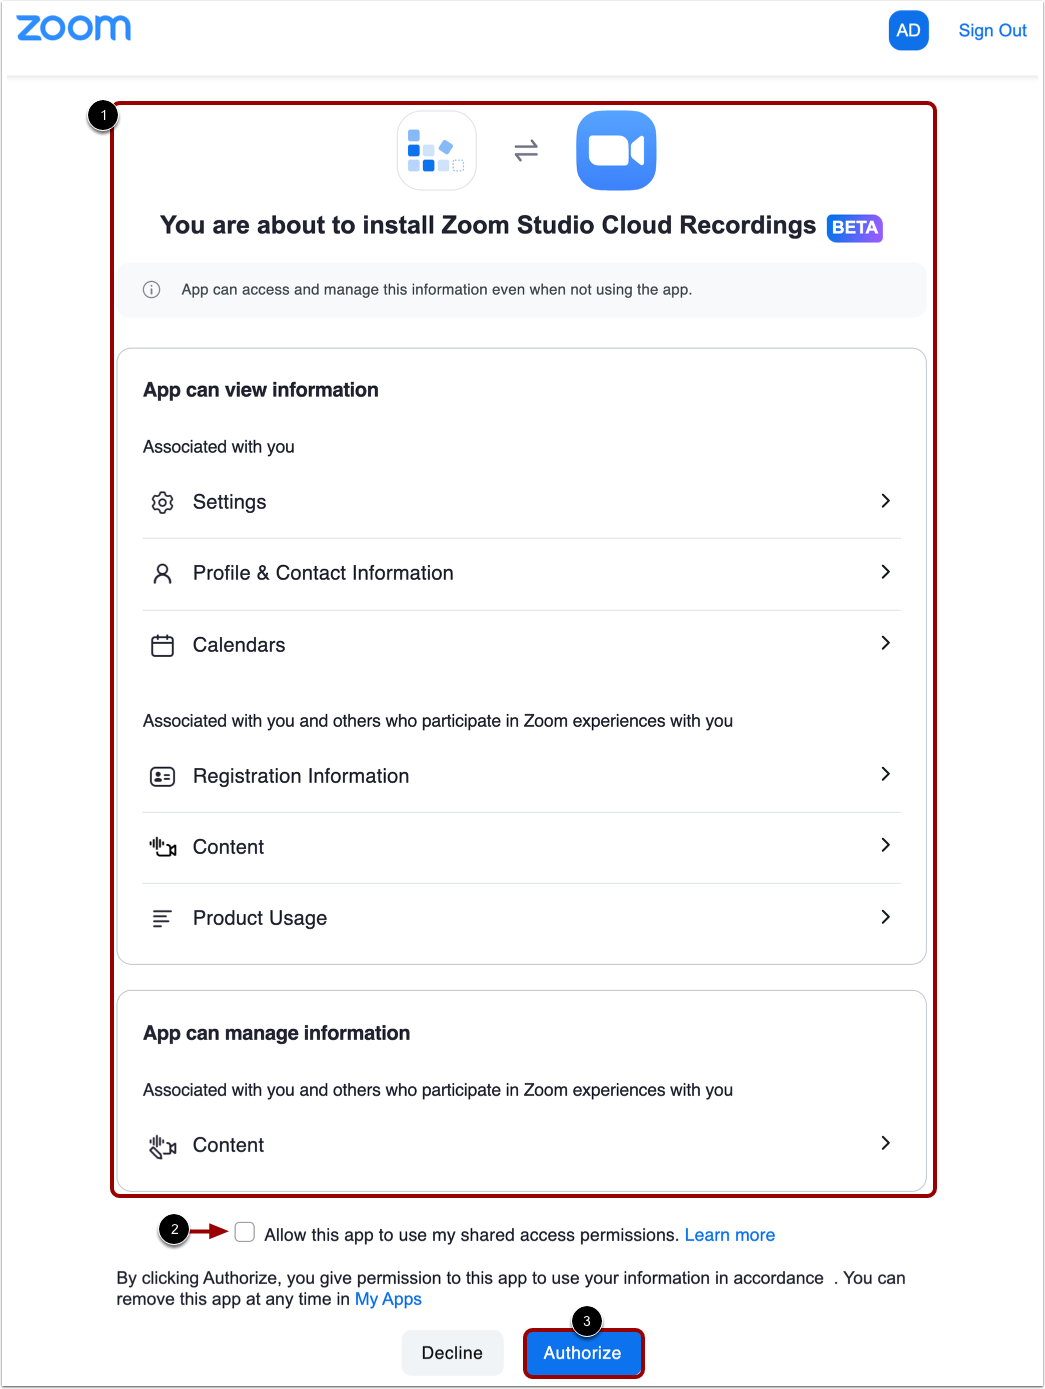Decline the app installation
The image size is (1045, 1389).
[x=452, y=1352]
